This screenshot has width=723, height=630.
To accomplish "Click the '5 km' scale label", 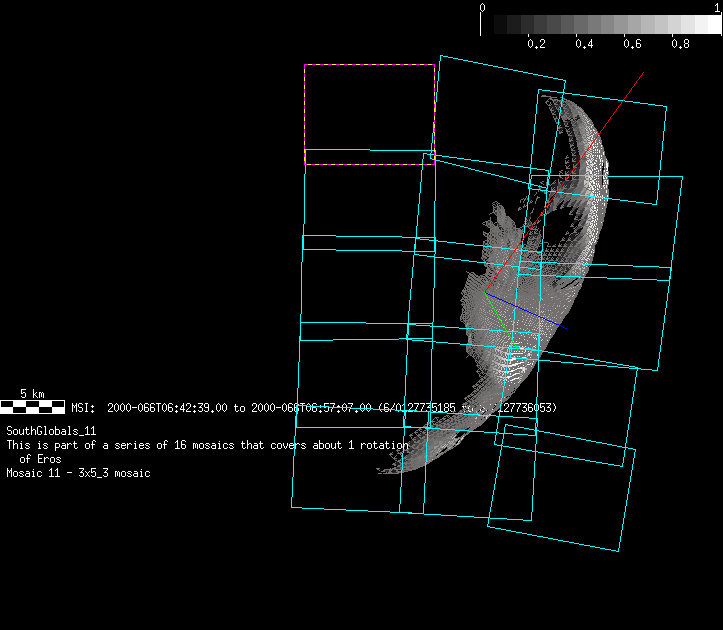I will (32, 394).
